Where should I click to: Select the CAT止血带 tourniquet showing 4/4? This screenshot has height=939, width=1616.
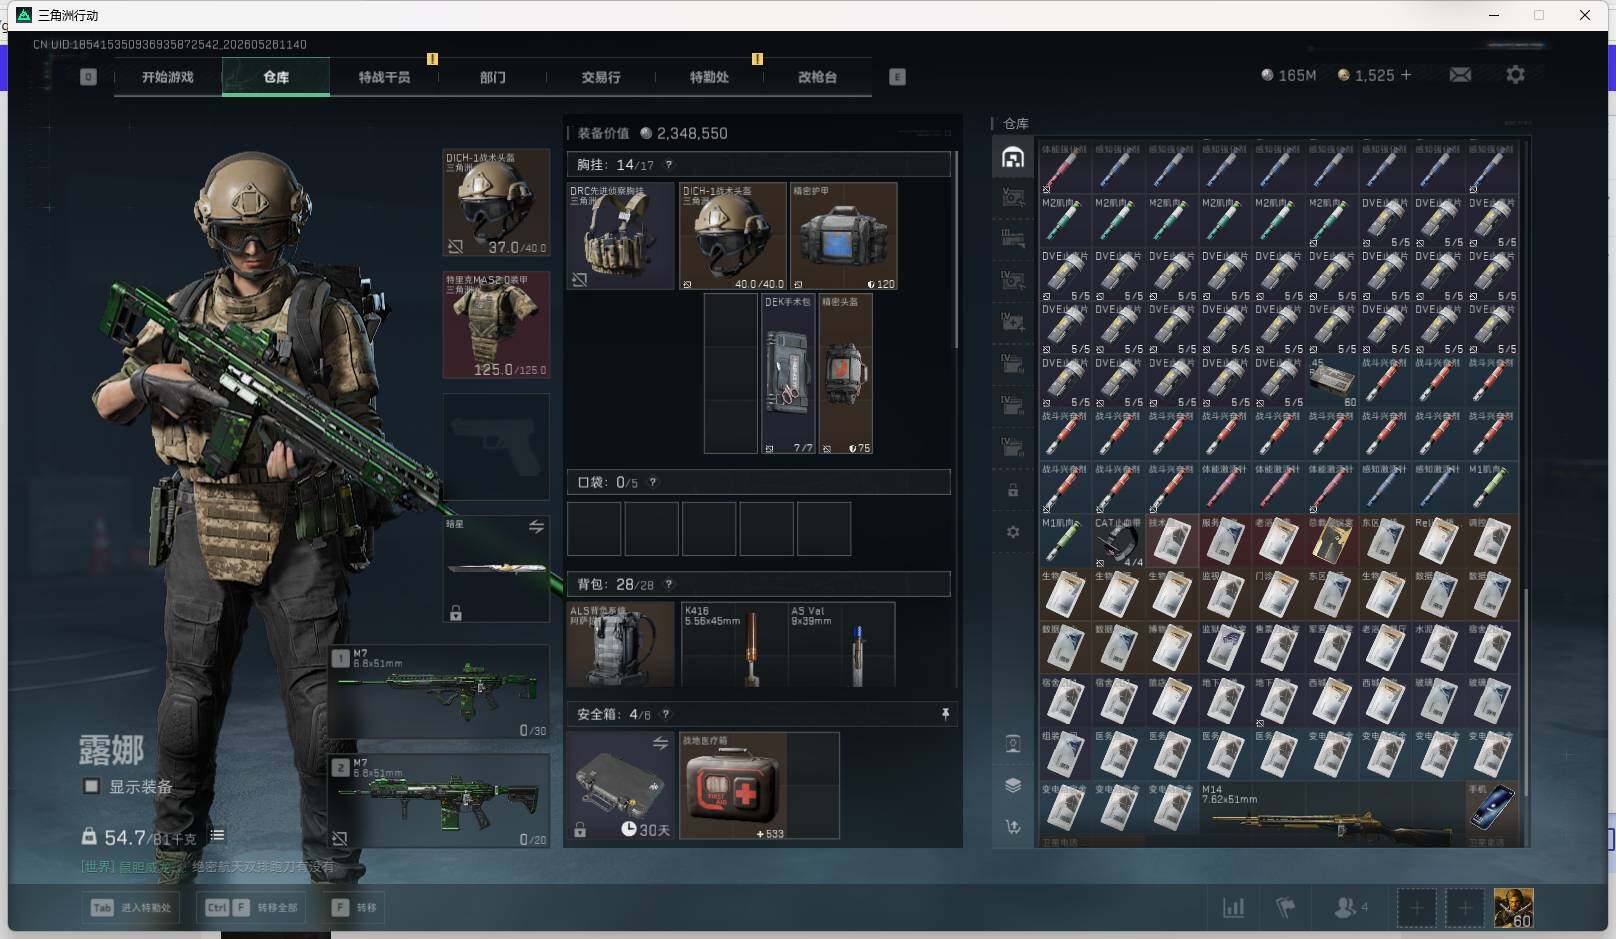[x=1118, y=542]
